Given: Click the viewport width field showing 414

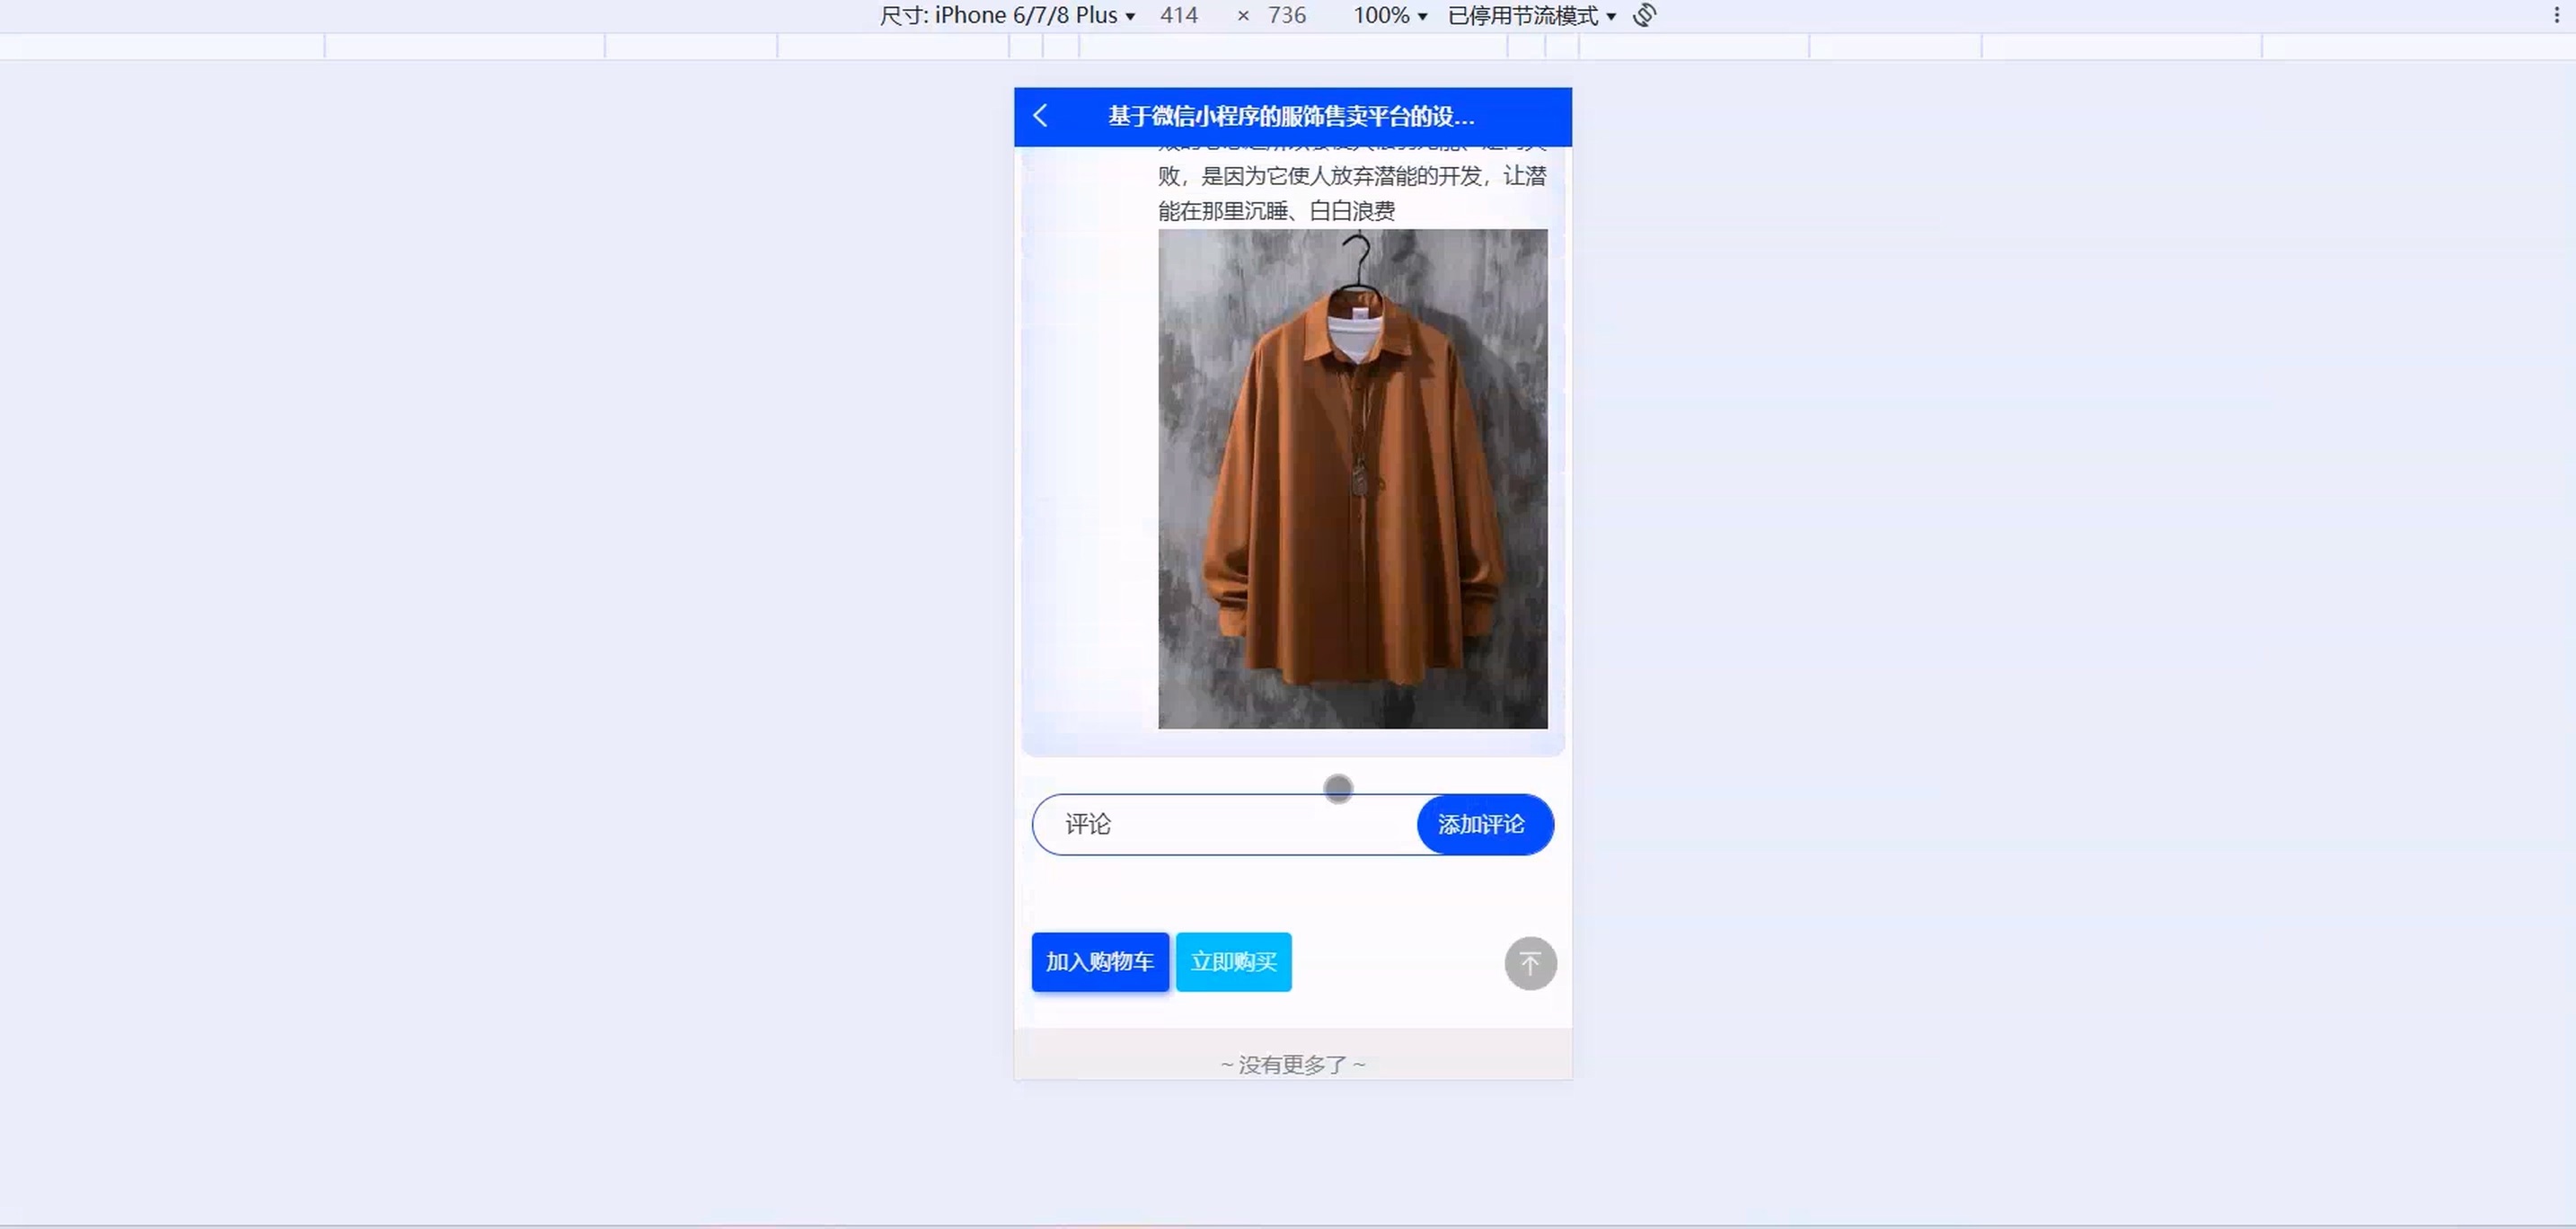Looking at the screenshot, I should (1179, 15).
